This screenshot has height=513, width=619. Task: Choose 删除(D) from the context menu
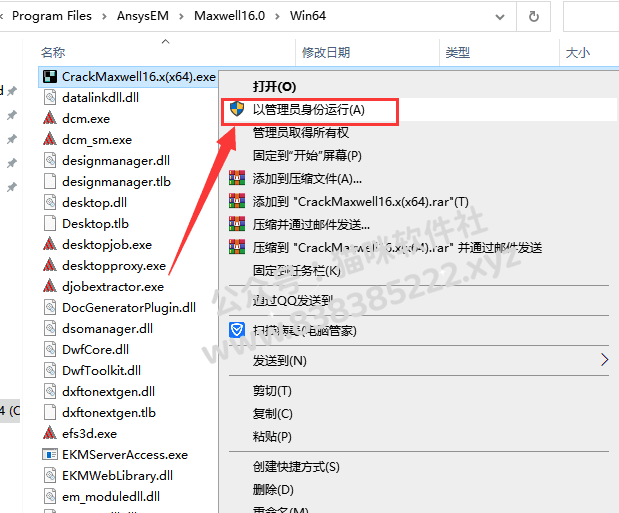coord(273,489)
